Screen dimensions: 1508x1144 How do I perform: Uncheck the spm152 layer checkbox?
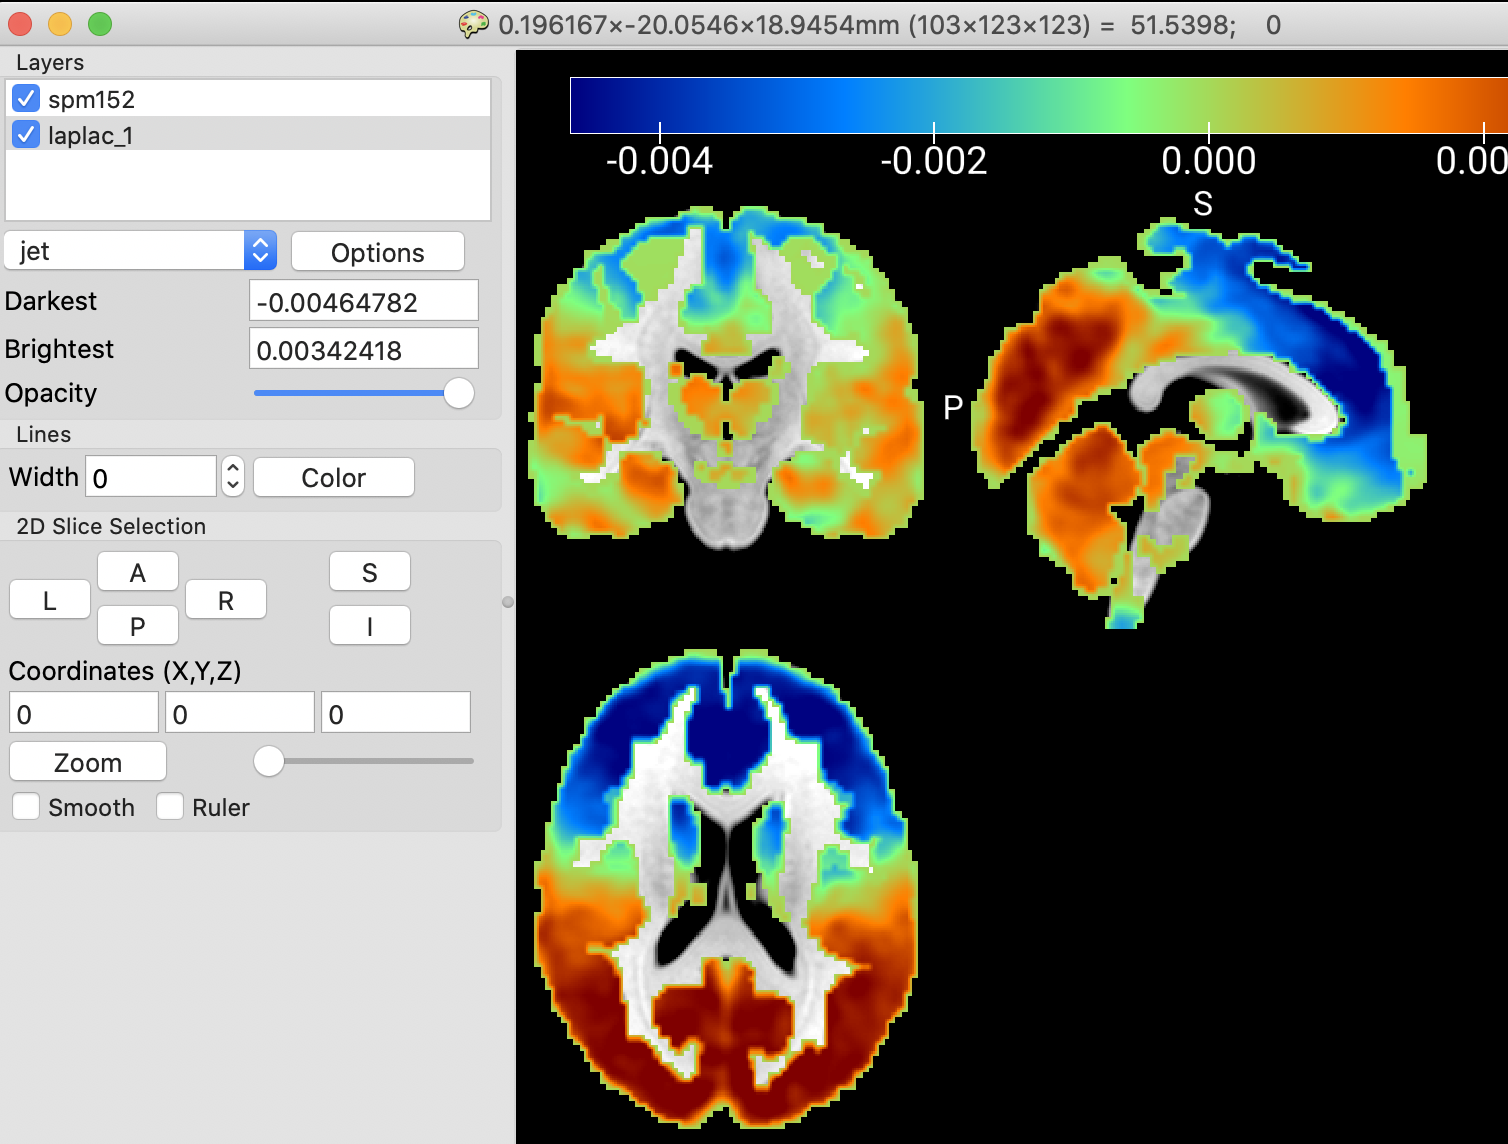point(26,99)
